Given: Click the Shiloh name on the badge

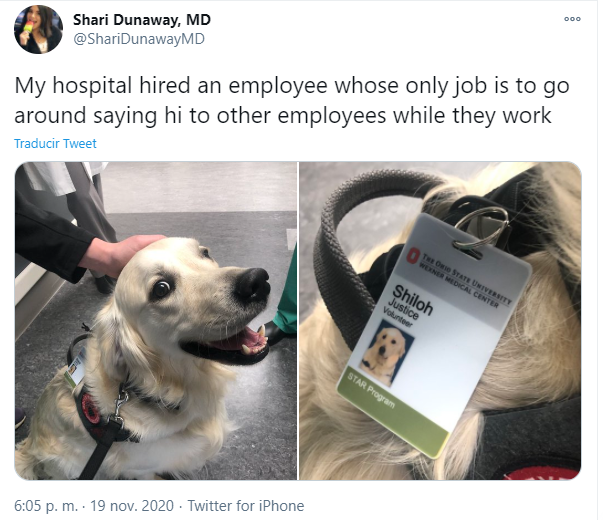Looking at the screenshot, I should pyautogui.click(x=413, y=300).
